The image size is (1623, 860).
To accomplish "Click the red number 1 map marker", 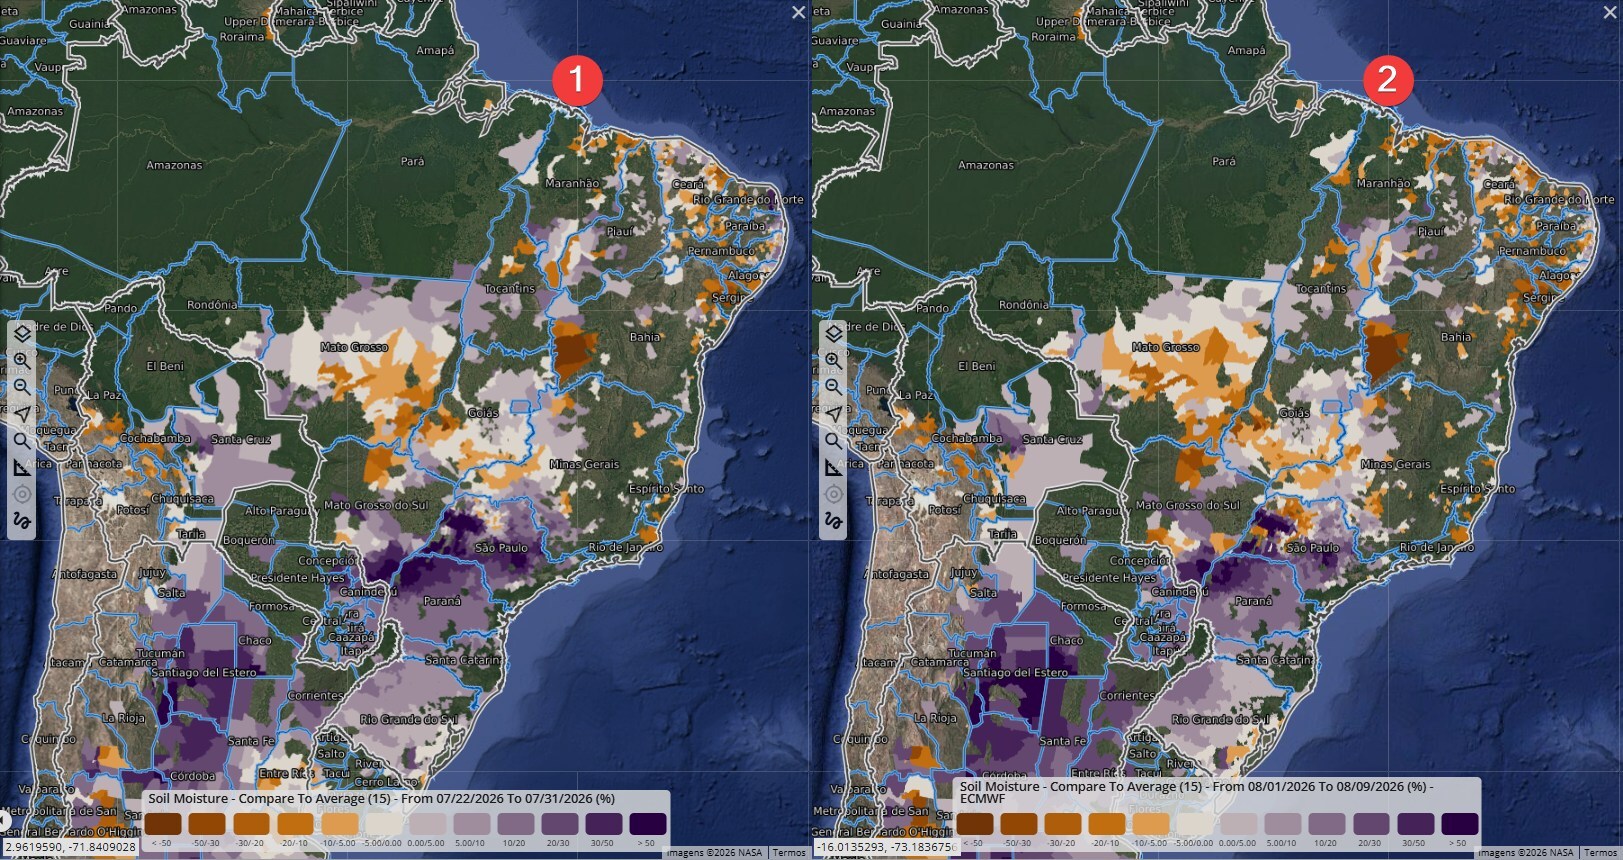I will click(576, 79).
